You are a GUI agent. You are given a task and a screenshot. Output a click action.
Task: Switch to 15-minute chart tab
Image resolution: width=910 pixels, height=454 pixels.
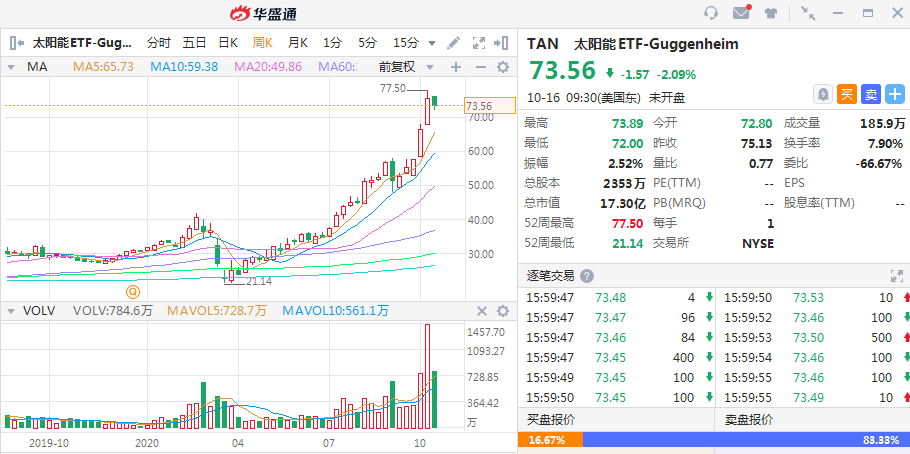tap(406, 42)
